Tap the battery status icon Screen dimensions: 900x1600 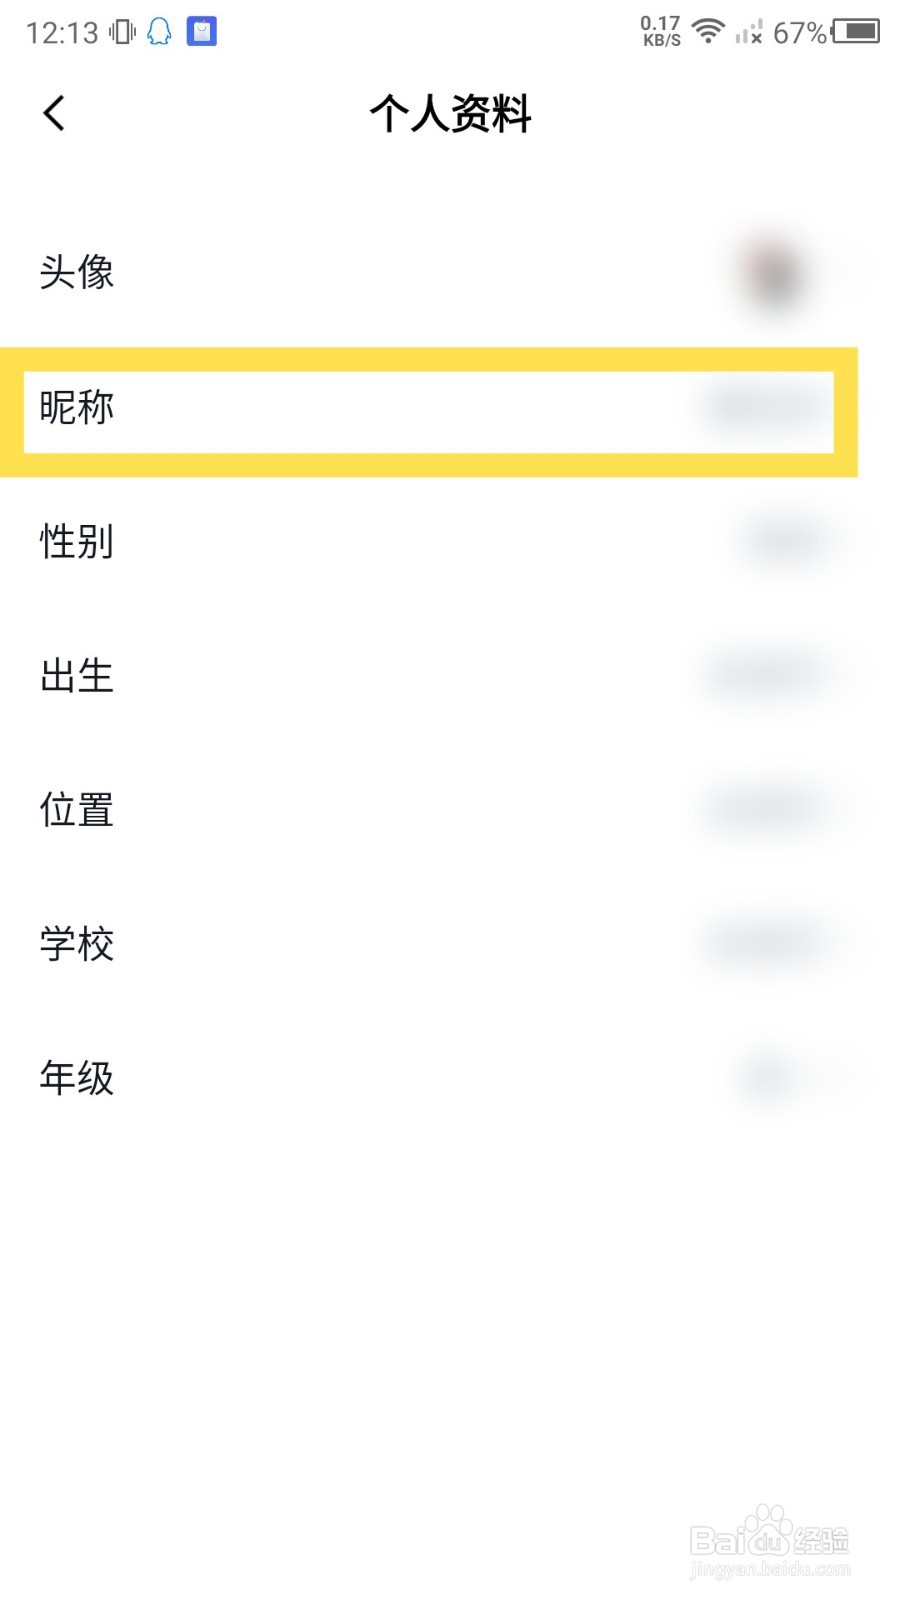[856, 31]
